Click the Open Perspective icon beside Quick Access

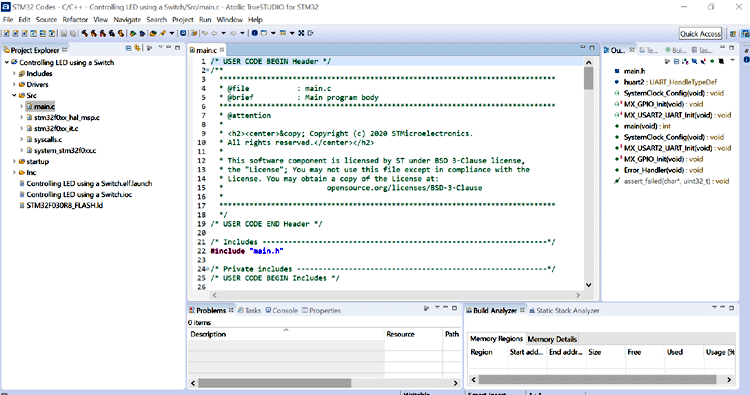[x=732, y=33]
